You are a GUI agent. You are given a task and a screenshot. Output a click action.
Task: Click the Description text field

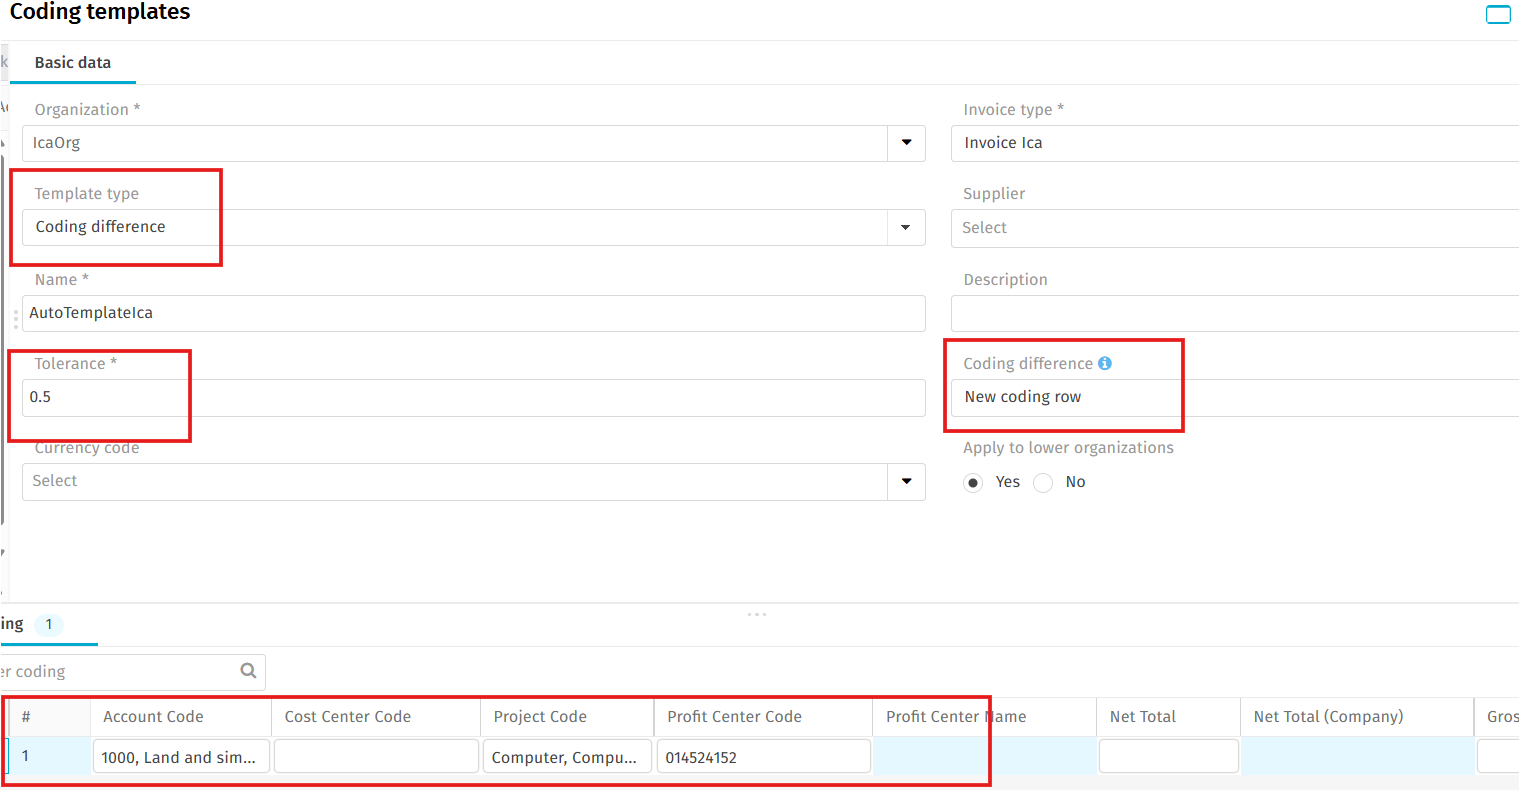pos(1234,313)
